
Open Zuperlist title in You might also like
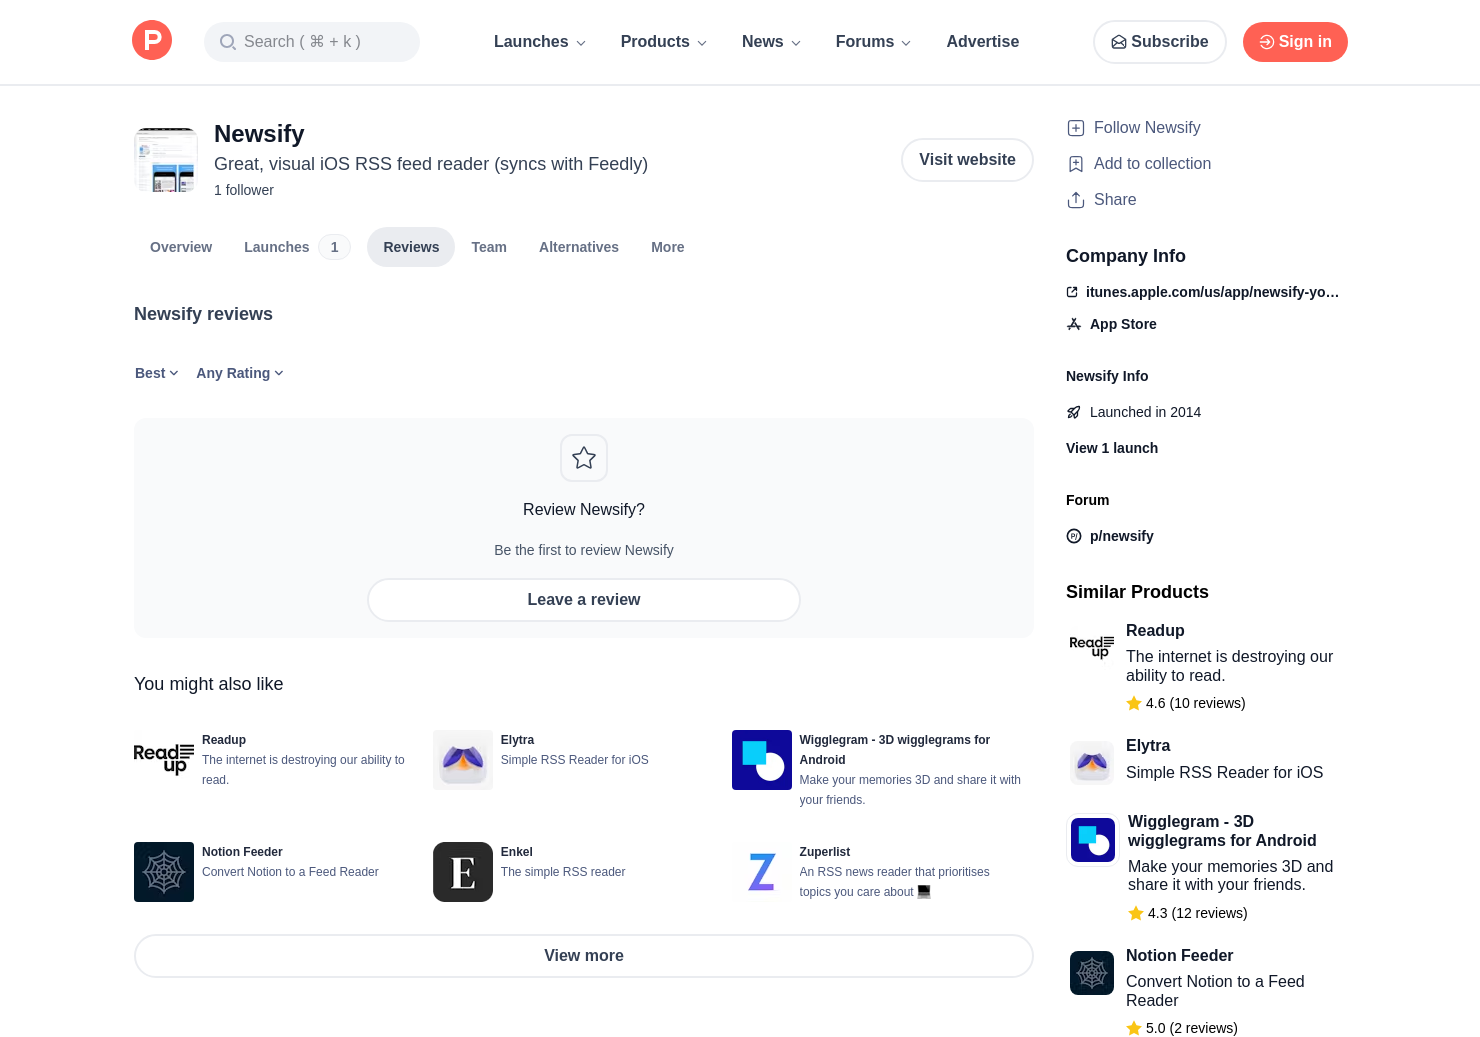click(x=825, y=852)
